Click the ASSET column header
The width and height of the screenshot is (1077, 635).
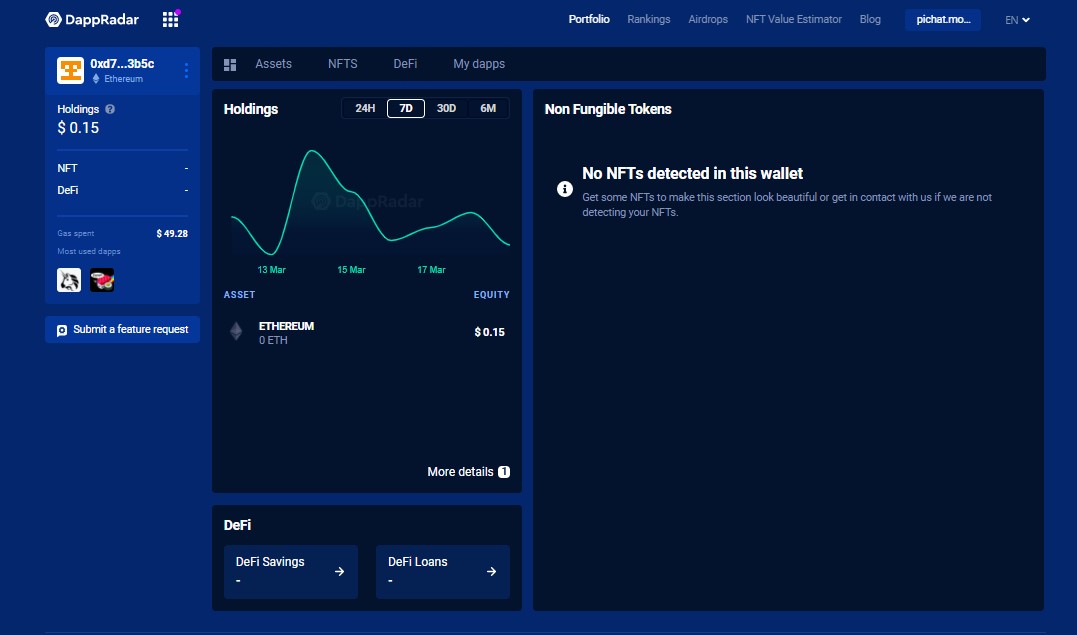tap(239, 295)
